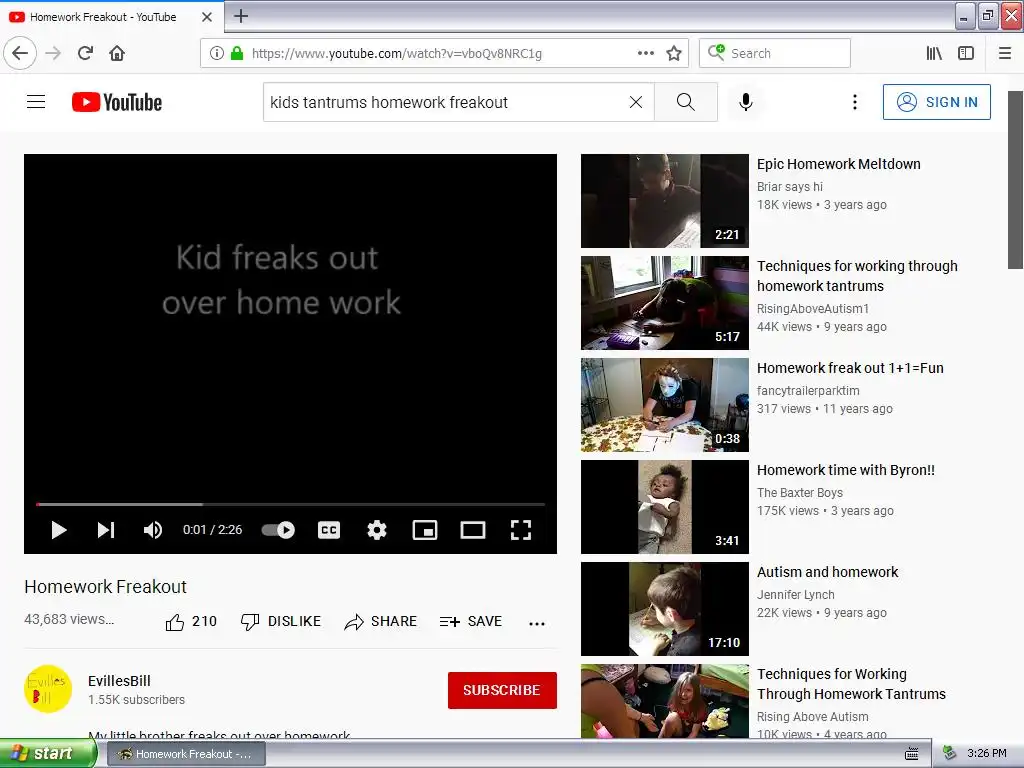Visit the Briar says hi channel

(790, 187)
